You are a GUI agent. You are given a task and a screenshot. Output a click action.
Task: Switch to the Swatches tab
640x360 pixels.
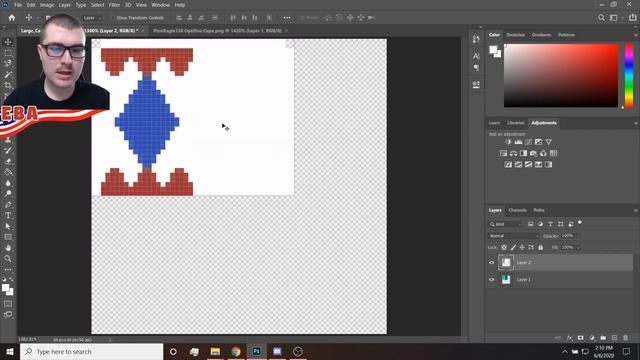pos(516,35)
